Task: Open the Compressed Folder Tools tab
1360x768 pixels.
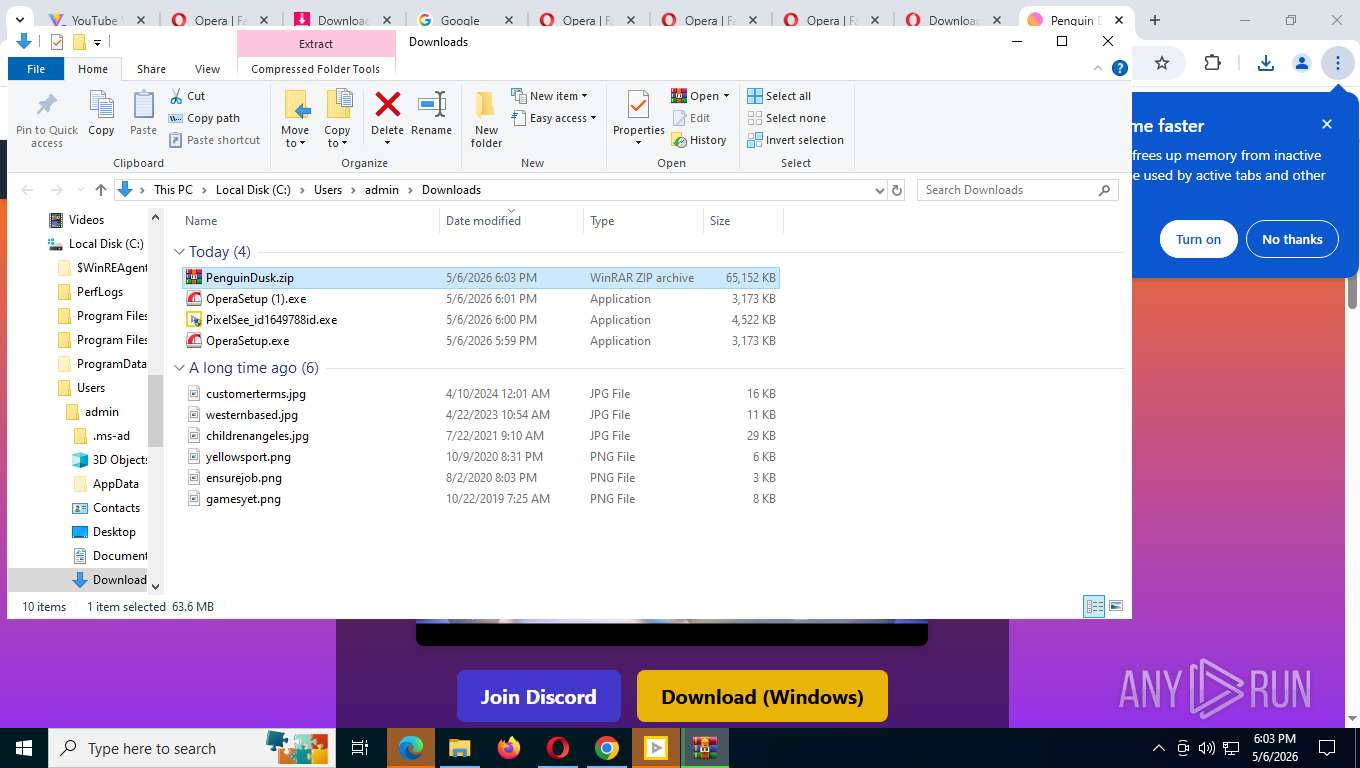Action: (x=316, y=69)
